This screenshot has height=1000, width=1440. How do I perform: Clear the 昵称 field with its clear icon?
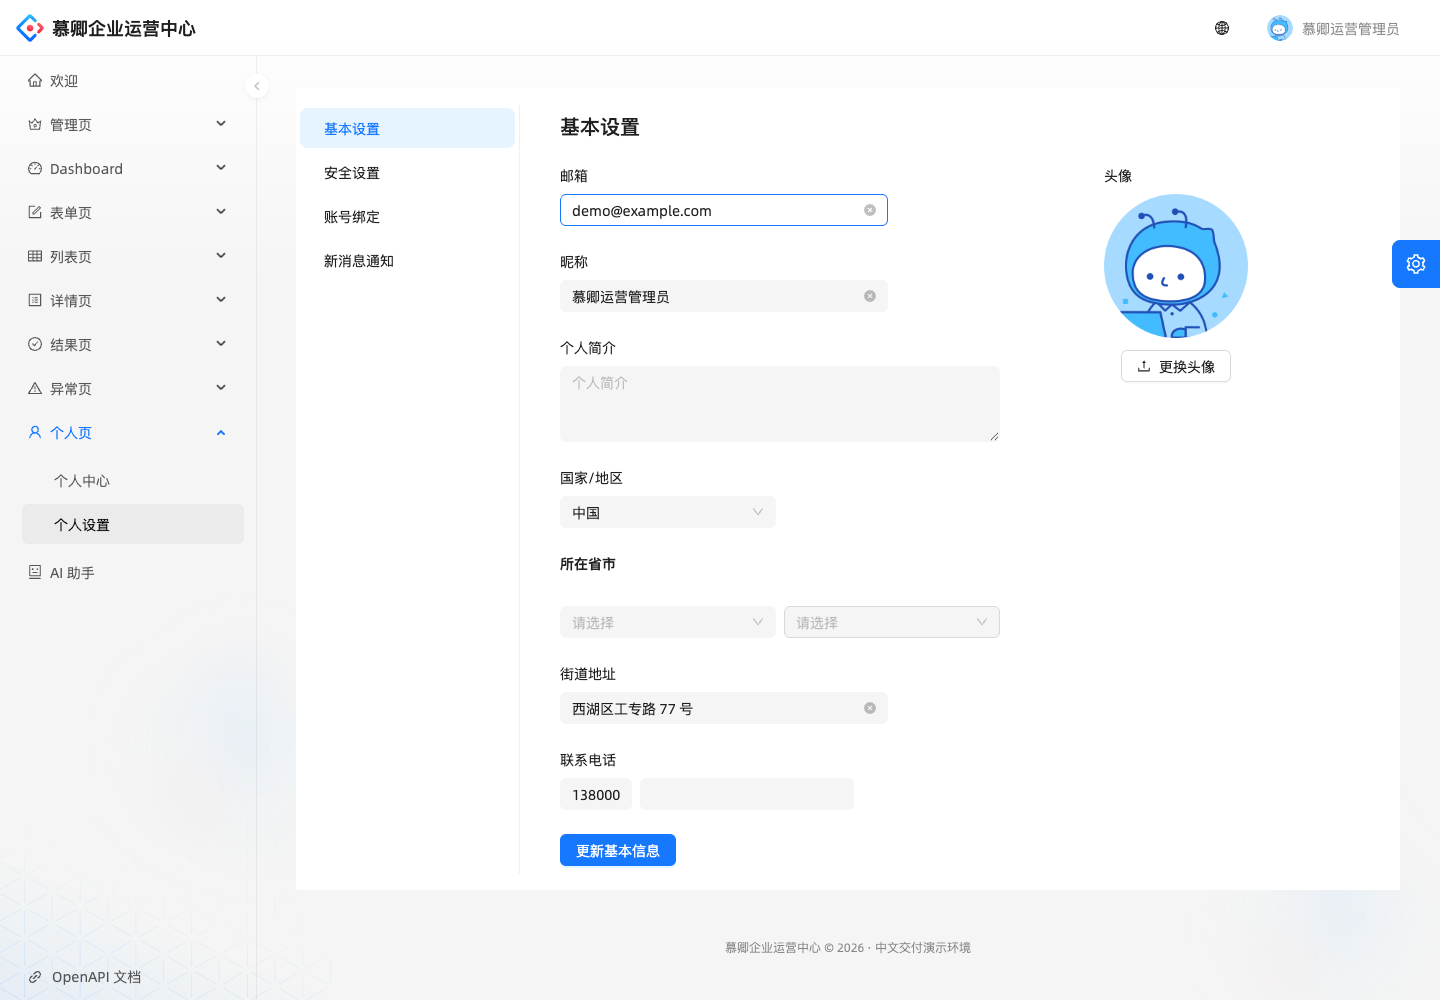tap(870, 296)
